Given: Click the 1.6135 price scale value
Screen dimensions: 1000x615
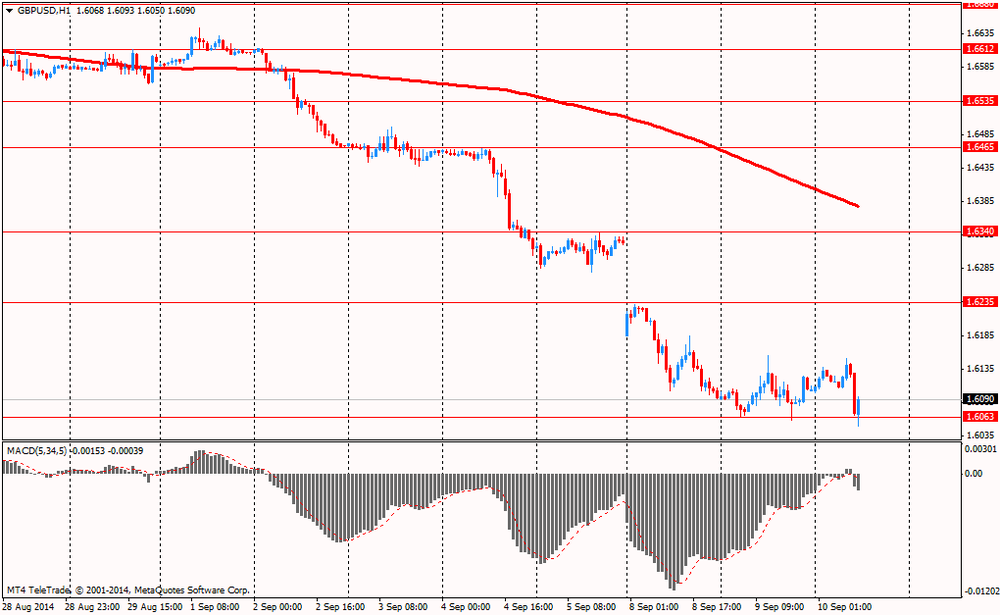Looking at the screenshot, I should point(980,369).
